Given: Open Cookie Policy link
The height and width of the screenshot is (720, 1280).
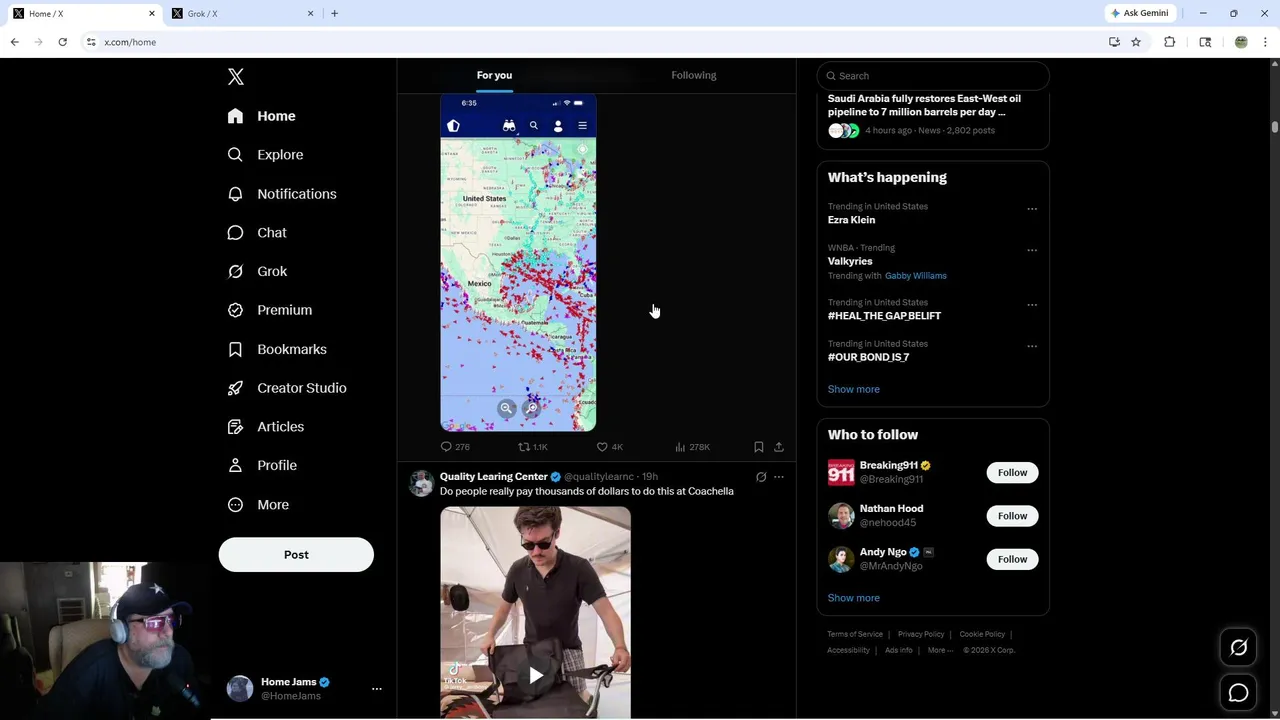Looking at the screenshot, I should pos(982,634).
